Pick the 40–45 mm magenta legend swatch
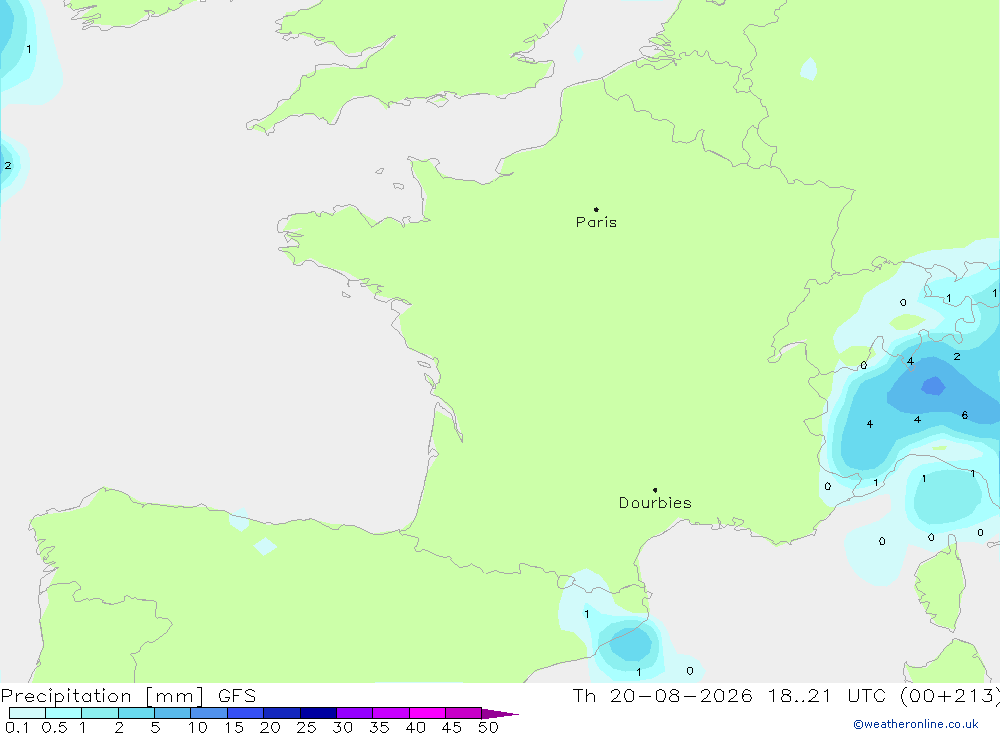This screenshot has width=1000, height=733. (x=427, y=713)
